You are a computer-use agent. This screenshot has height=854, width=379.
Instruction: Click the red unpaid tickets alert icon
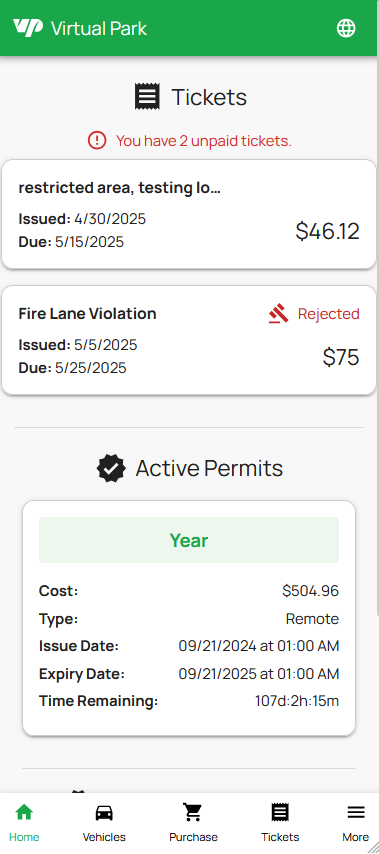point(97,141)
